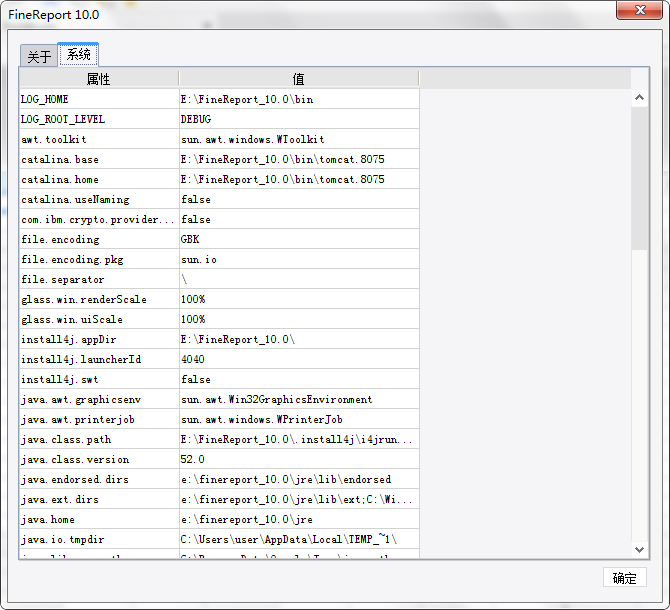Viewport: 670px width, 610px height.
Task: Click the 确定 button
Action: pos(624,578)
